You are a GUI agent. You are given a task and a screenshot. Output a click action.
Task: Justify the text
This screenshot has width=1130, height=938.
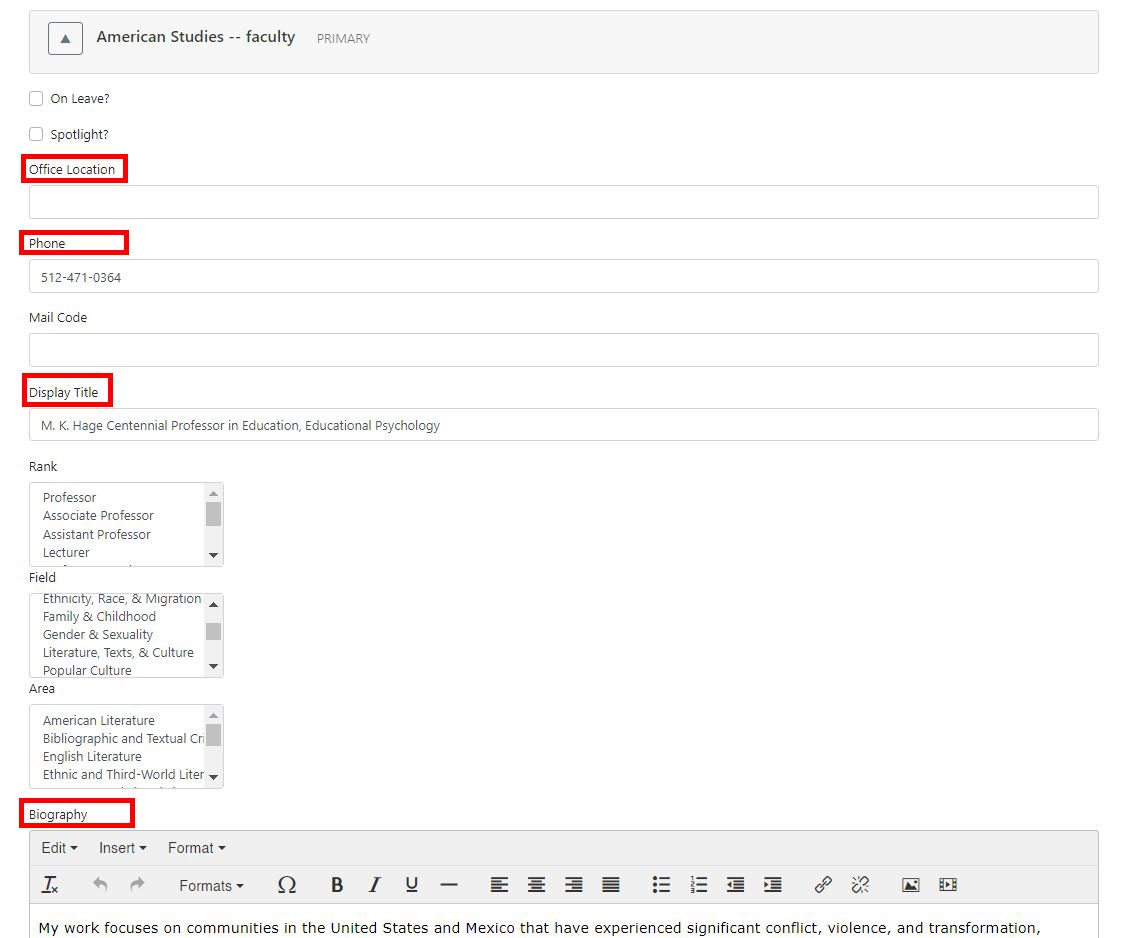click(x=611, y=885)
